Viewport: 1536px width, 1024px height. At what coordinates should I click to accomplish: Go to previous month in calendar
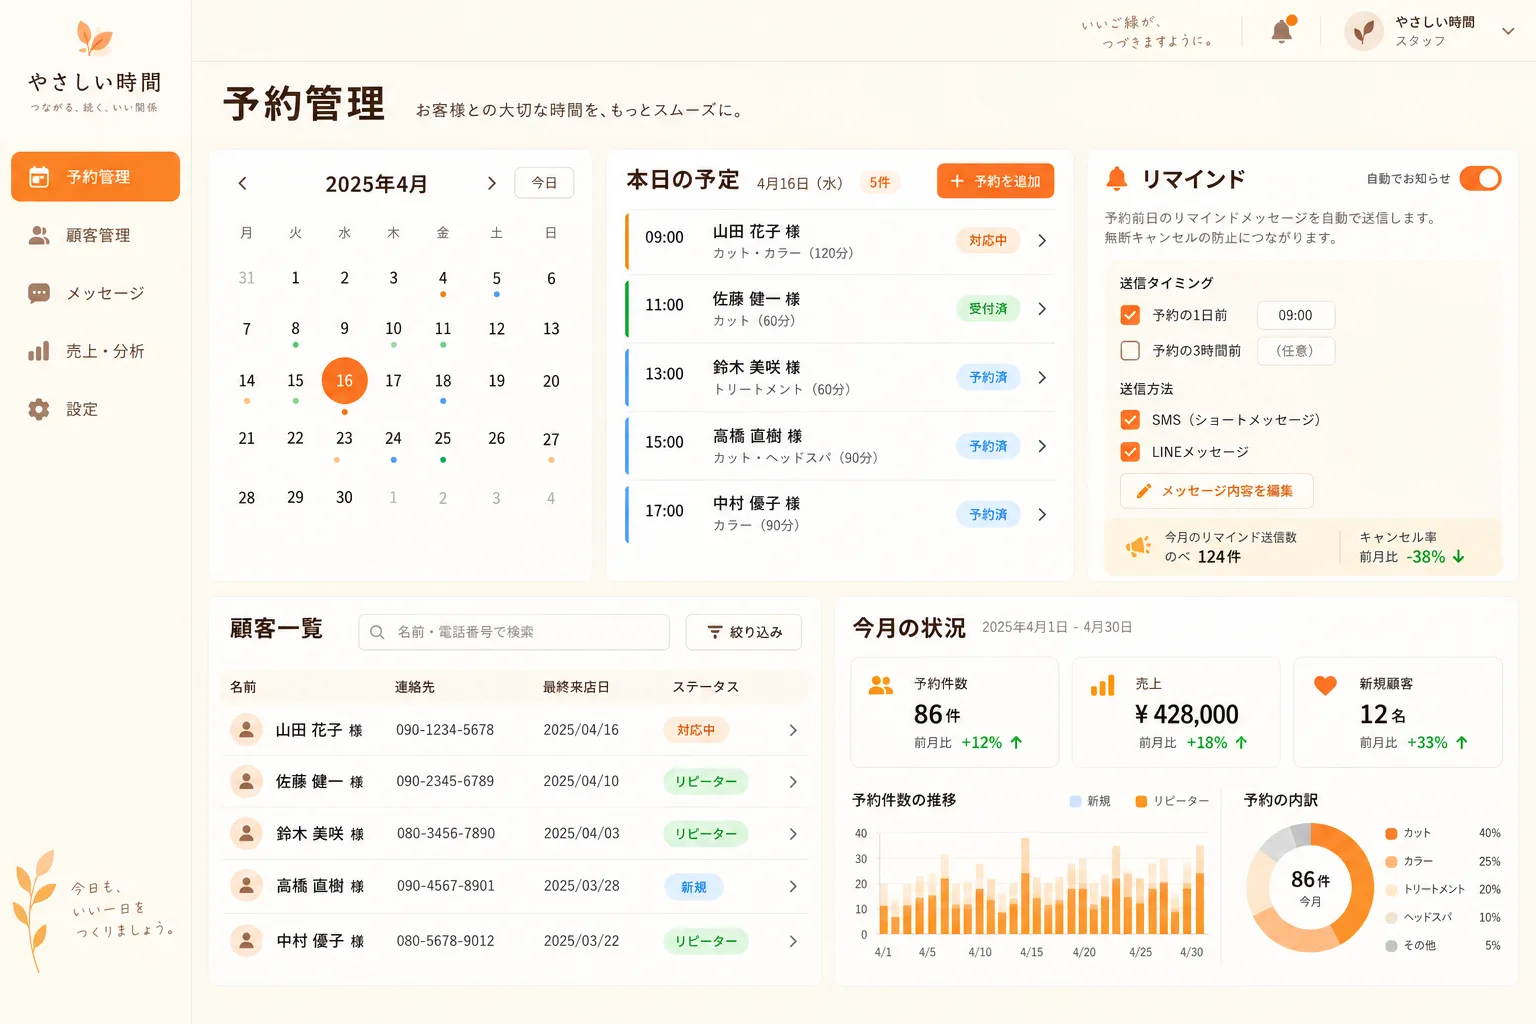point(243,183)
